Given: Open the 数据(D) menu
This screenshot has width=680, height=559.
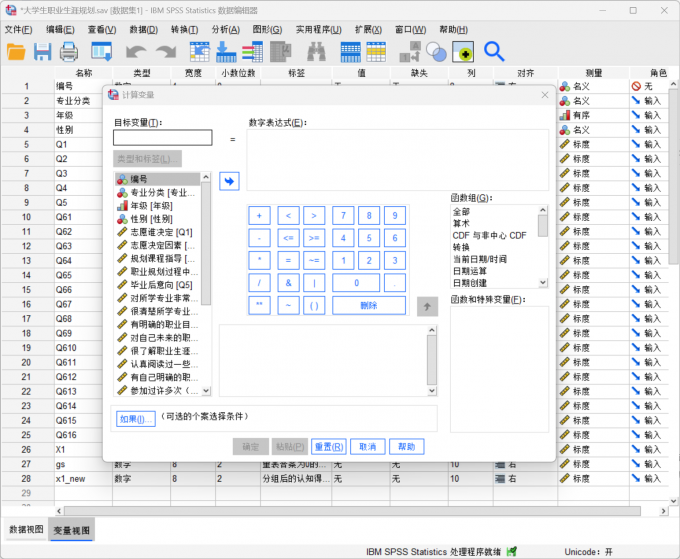Looking at the screenshot, I should 144,29.
